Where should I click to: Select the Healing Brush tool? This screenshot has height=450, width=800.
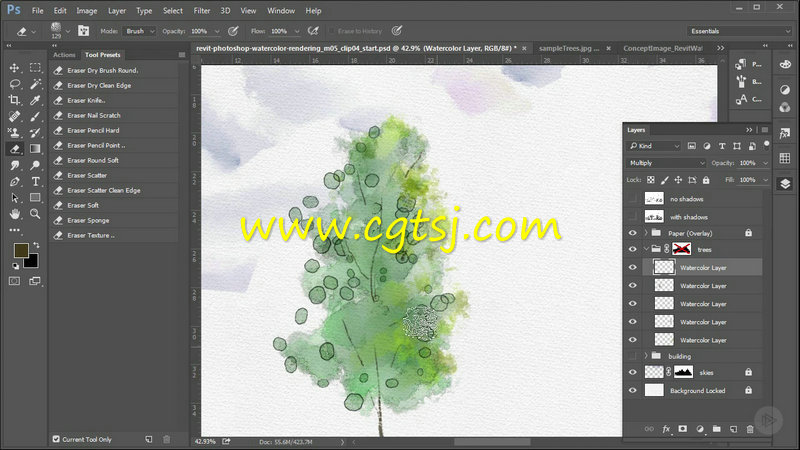14,116
